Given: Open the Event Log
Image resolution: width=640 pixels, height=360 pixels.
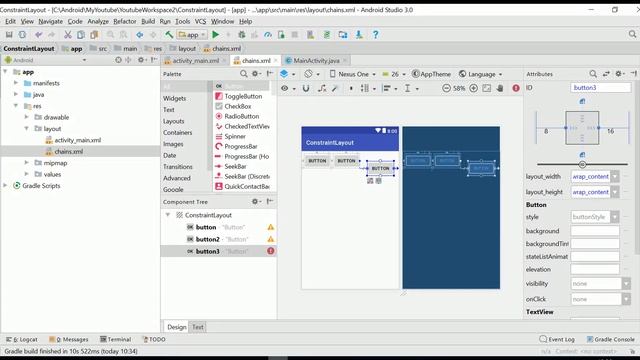Looking at the screenshot, I should click(557, 339).
